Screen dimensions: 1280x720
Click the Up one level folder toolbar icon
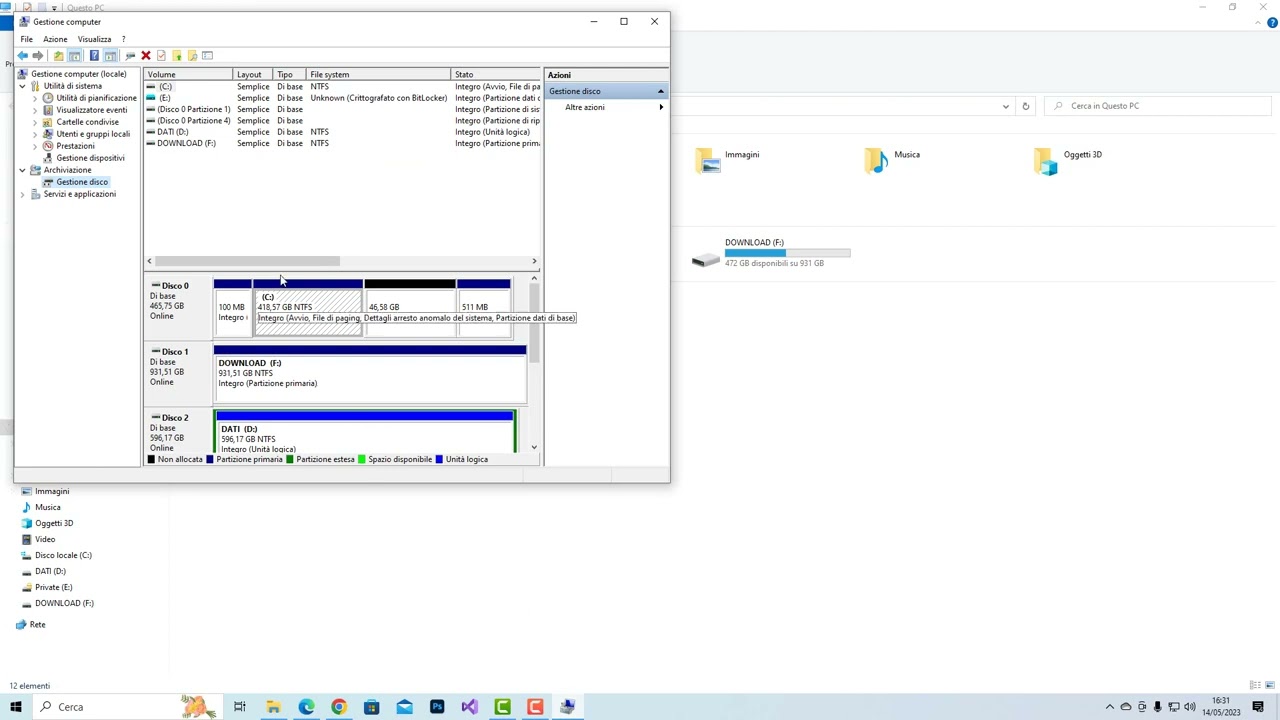point(58,56)
